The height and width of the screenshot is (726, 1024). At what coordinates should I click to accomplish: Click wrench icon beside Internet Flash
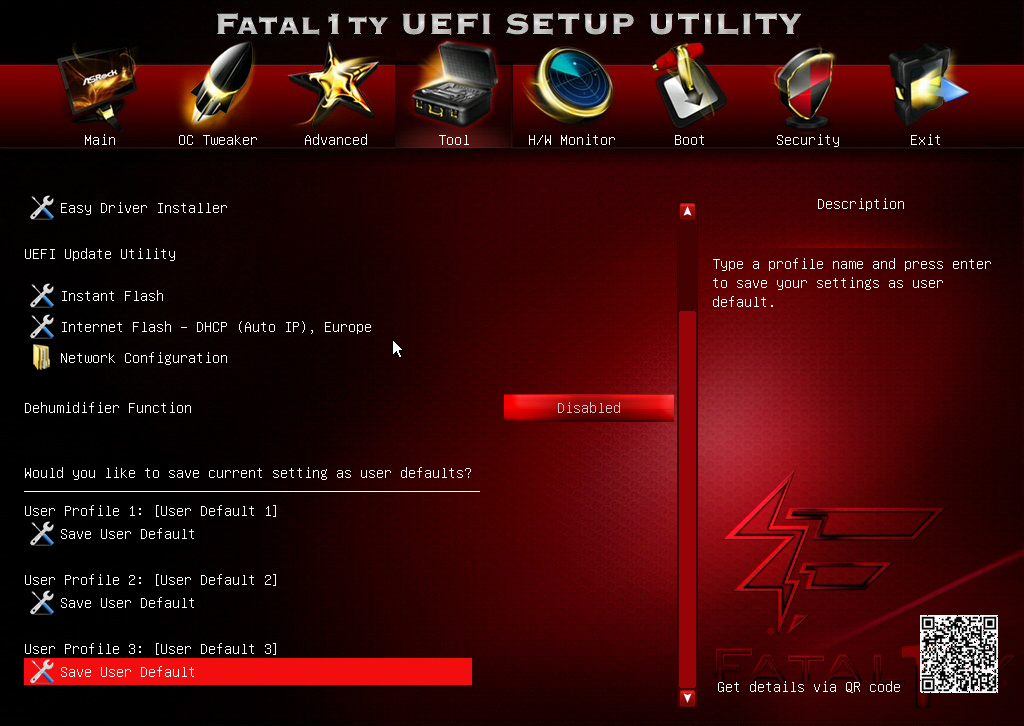coord(42,326)
